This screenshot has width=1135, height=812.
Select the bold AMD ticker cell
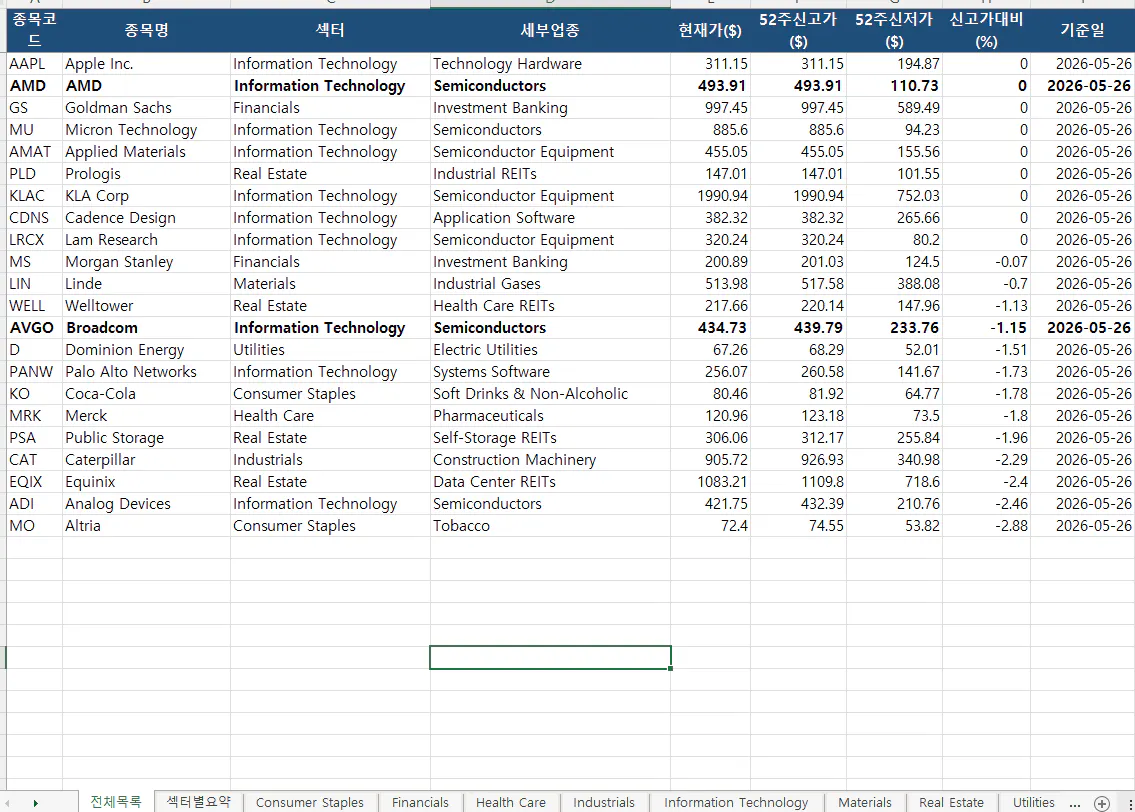click(34, 85)
